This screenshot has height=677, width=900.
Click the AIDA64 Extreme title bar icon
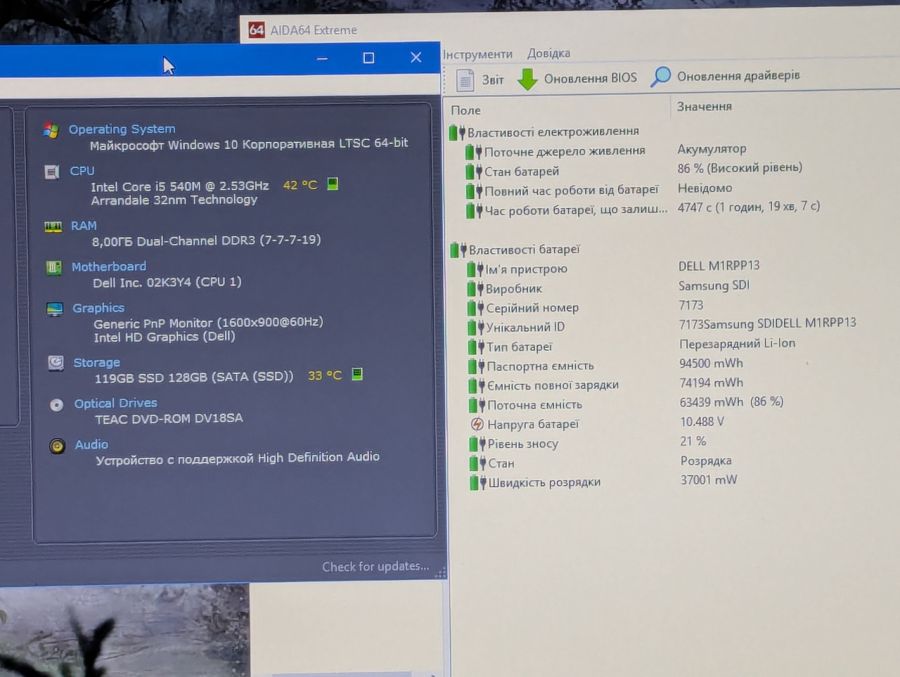(x=257, y=29)
